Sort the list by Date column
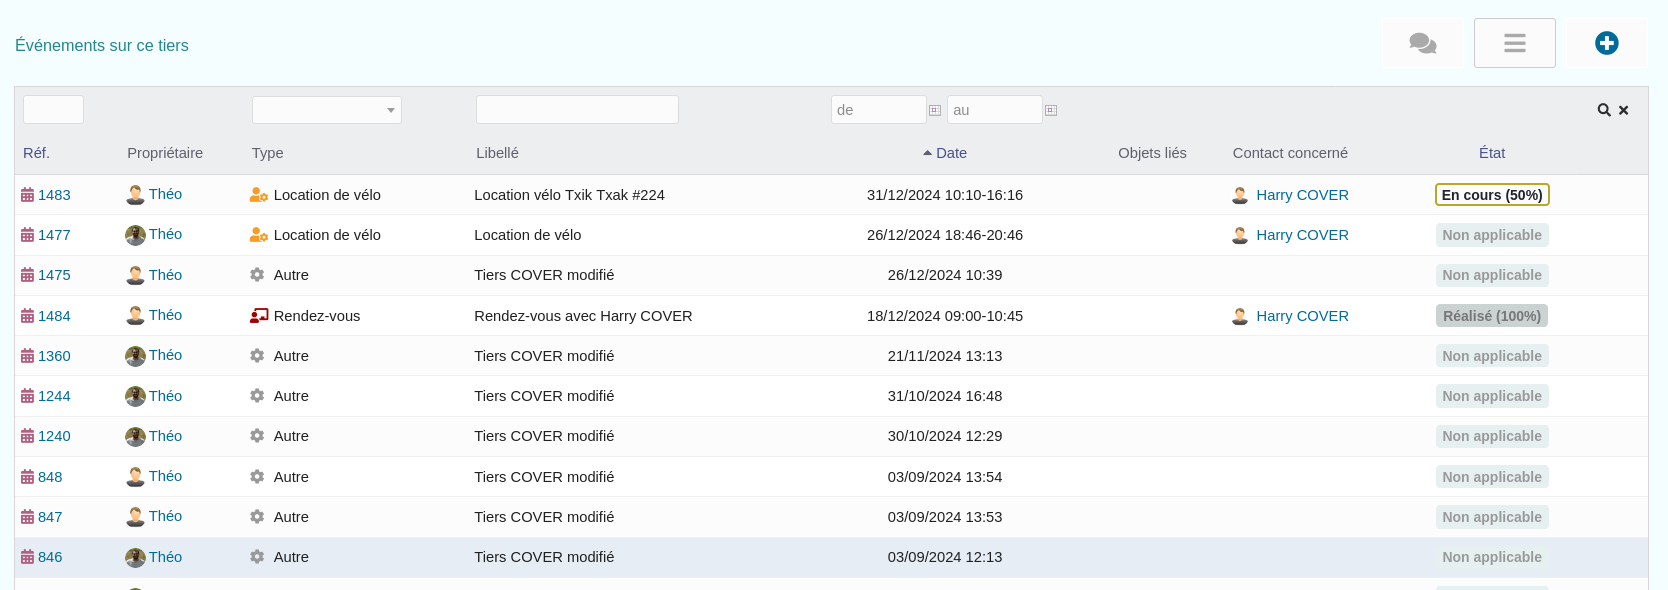The image size is (1668, 590). coord(951,153)
